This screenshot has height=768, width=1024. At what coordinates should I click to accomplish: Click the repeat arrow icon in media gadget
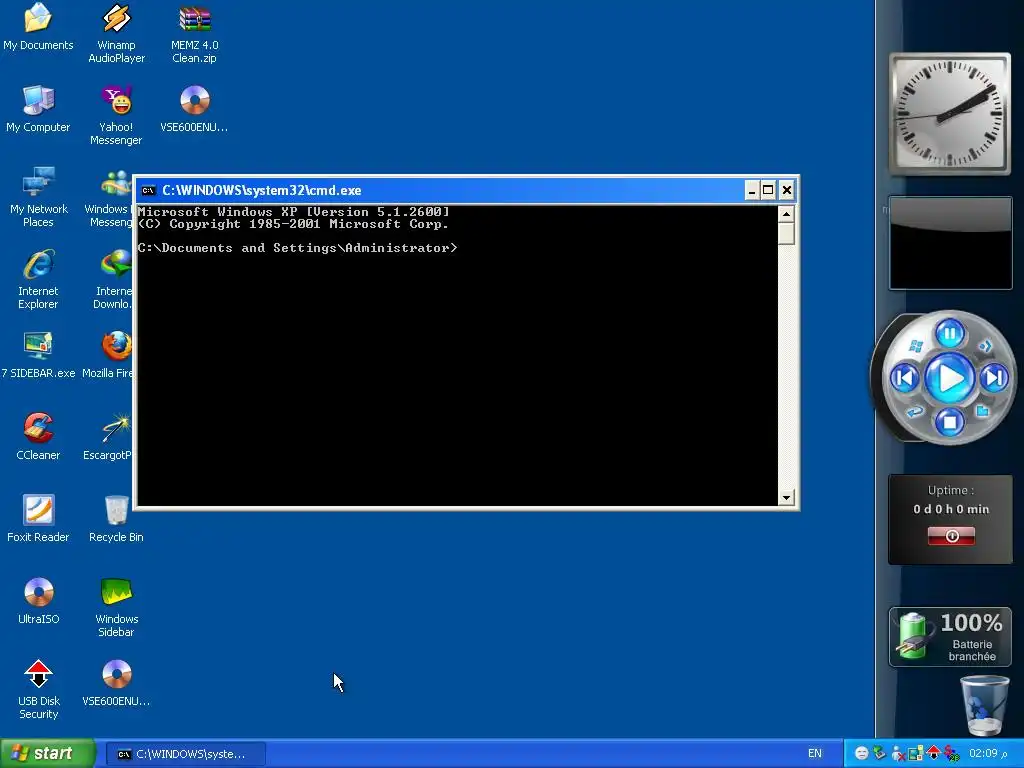[915, 411]
